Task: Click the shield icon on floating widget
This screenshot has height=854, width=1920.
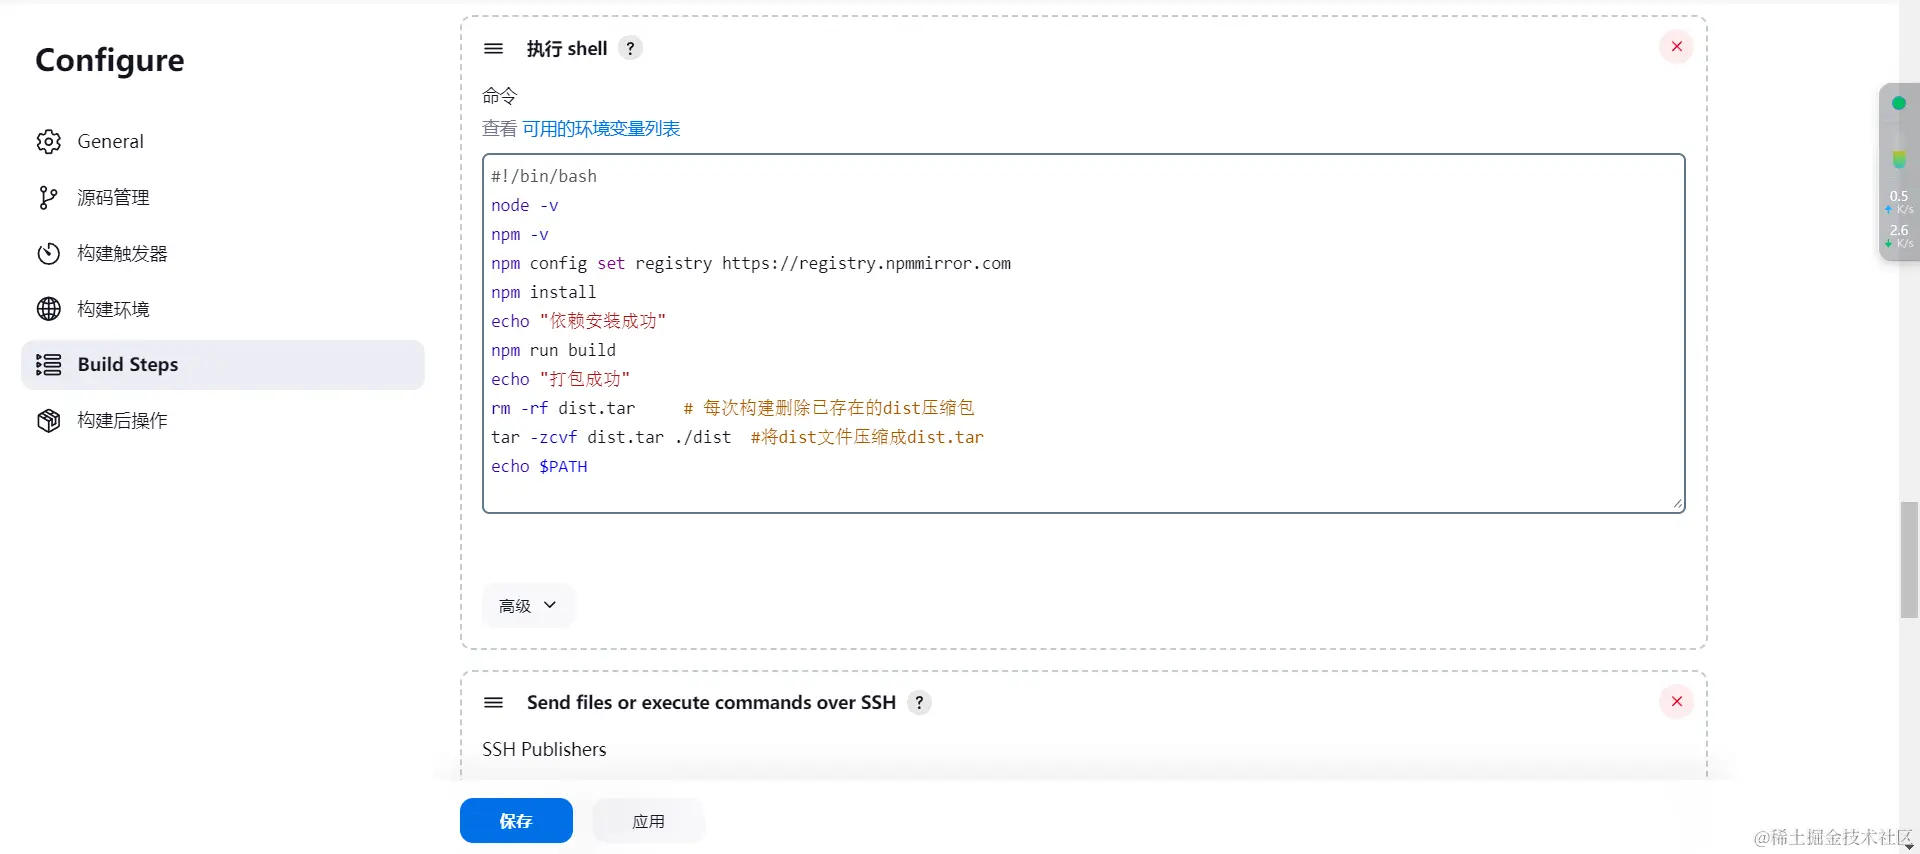Action: coord(1899,160)
